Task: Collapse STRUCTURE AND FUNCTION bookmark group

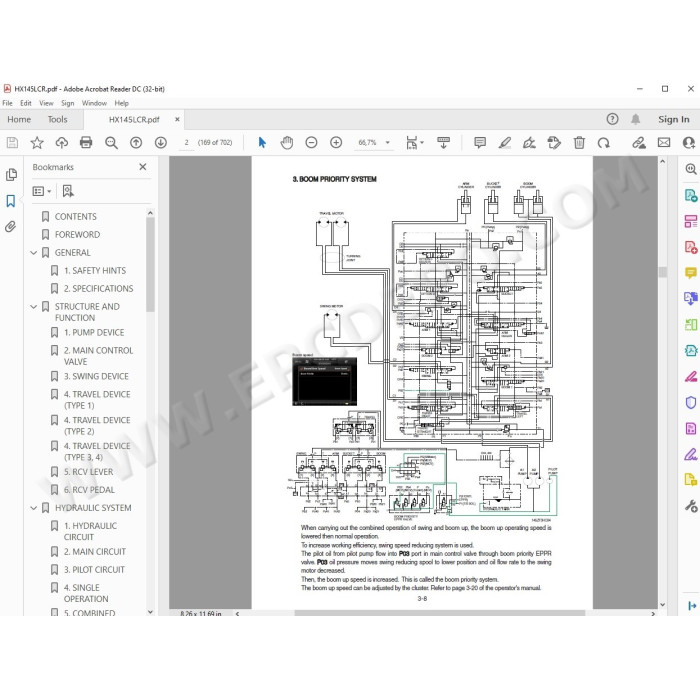Action: tap(33, 307)
